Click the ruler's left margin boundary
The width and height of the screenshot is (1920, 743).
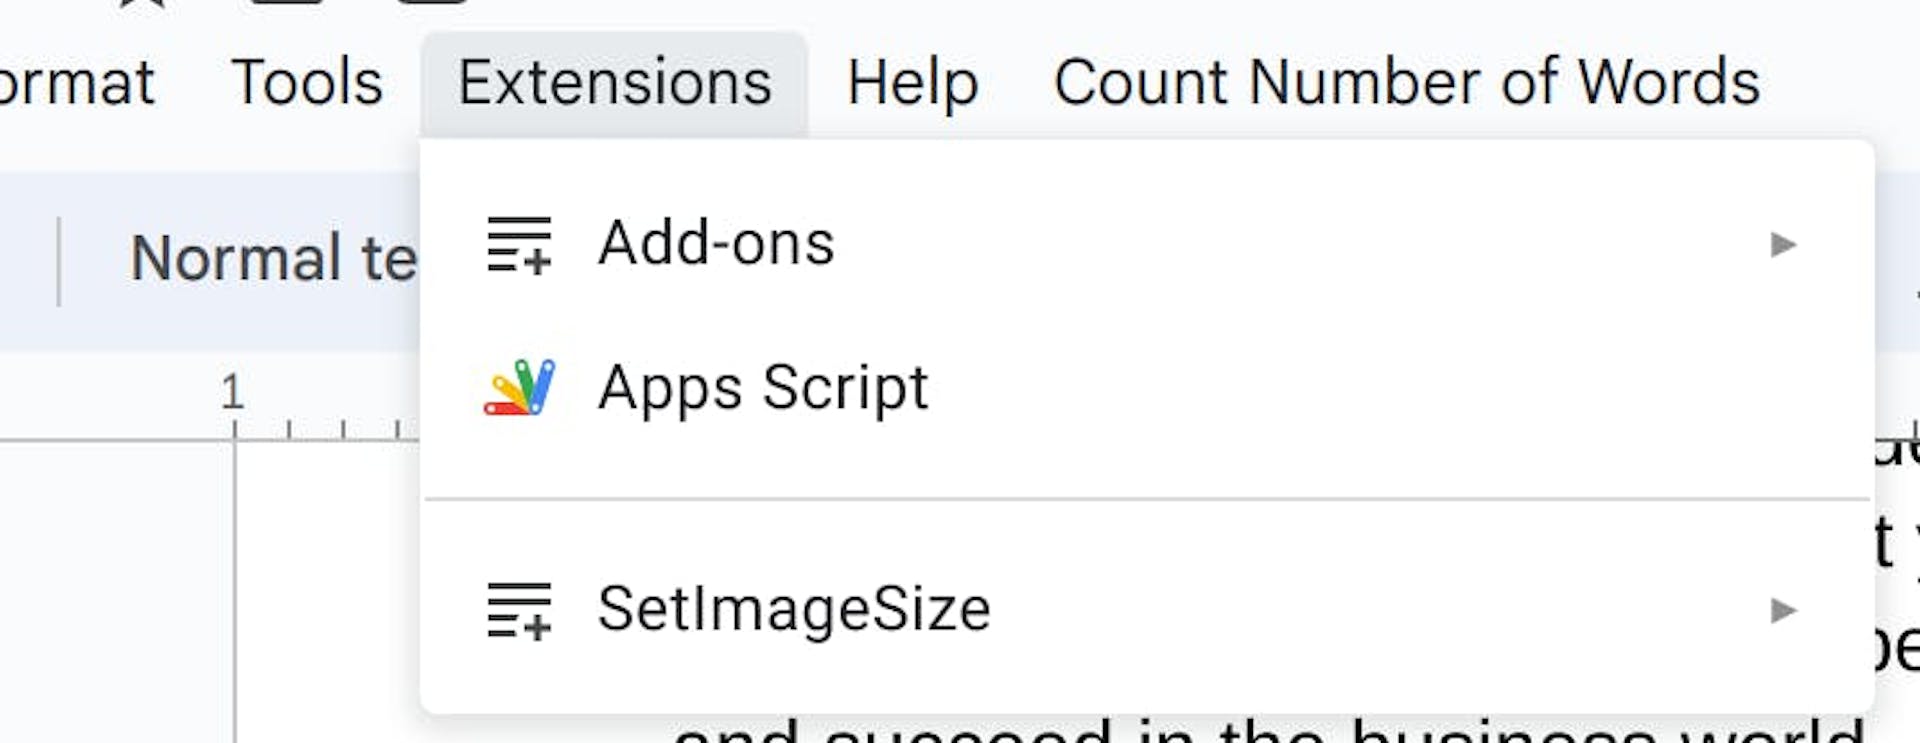[236, 431]
